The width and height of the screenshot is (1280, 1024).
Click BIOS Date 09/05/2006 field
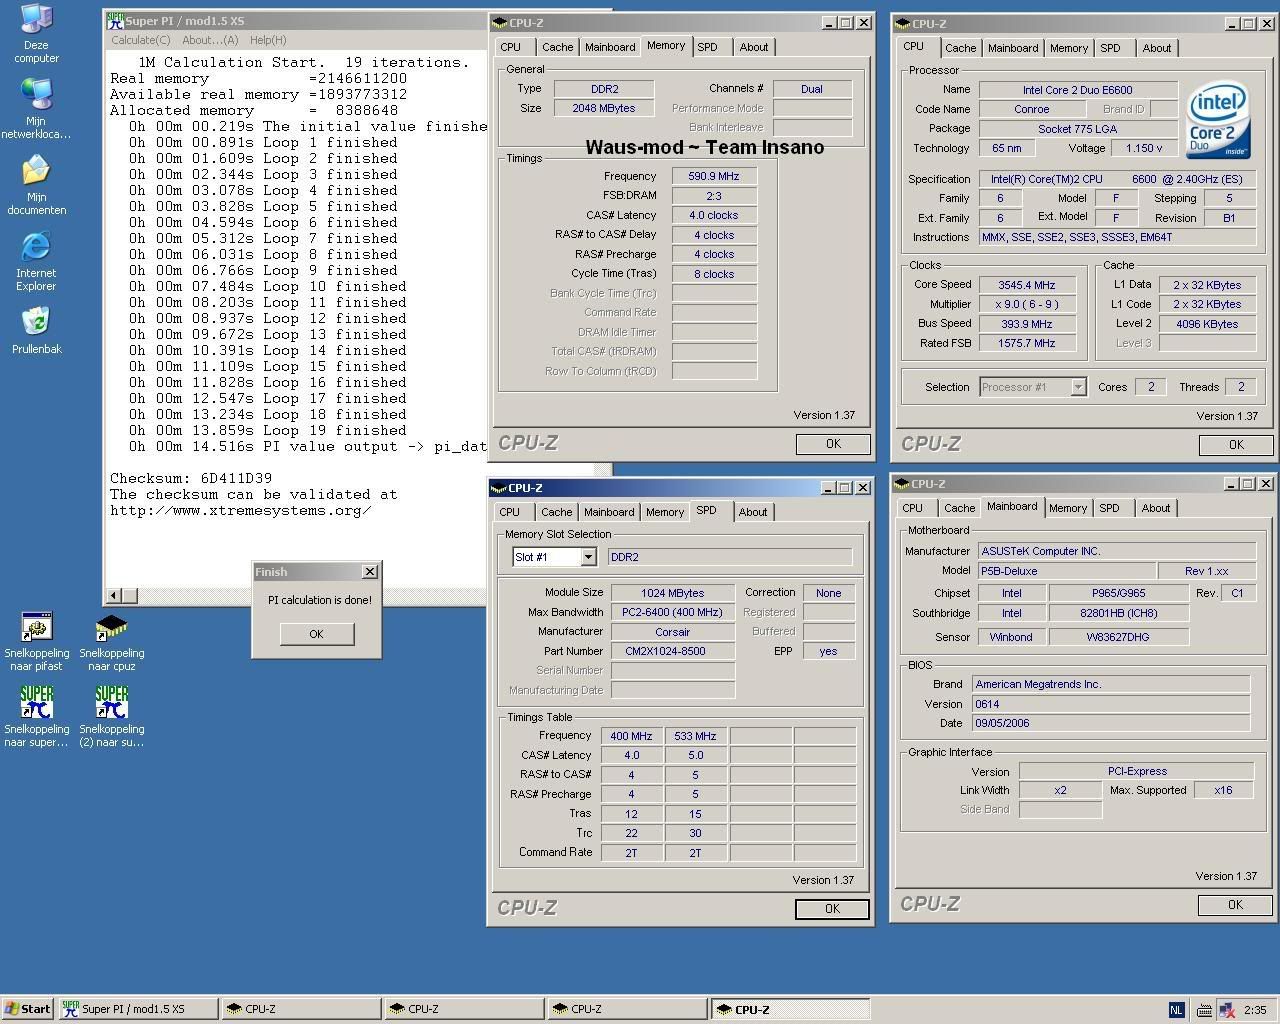1111,723
